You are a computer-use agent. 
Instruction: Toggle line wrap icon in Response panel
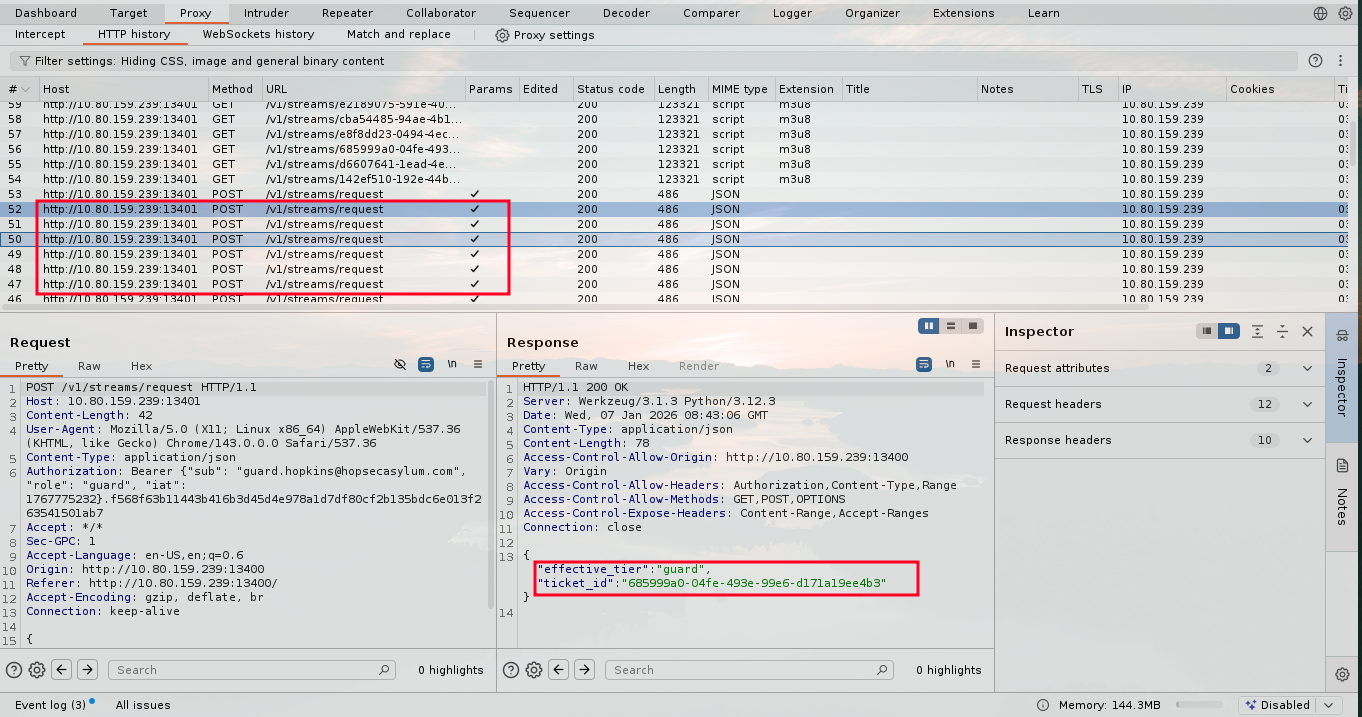pyautogui.click(x=924, y=365)
